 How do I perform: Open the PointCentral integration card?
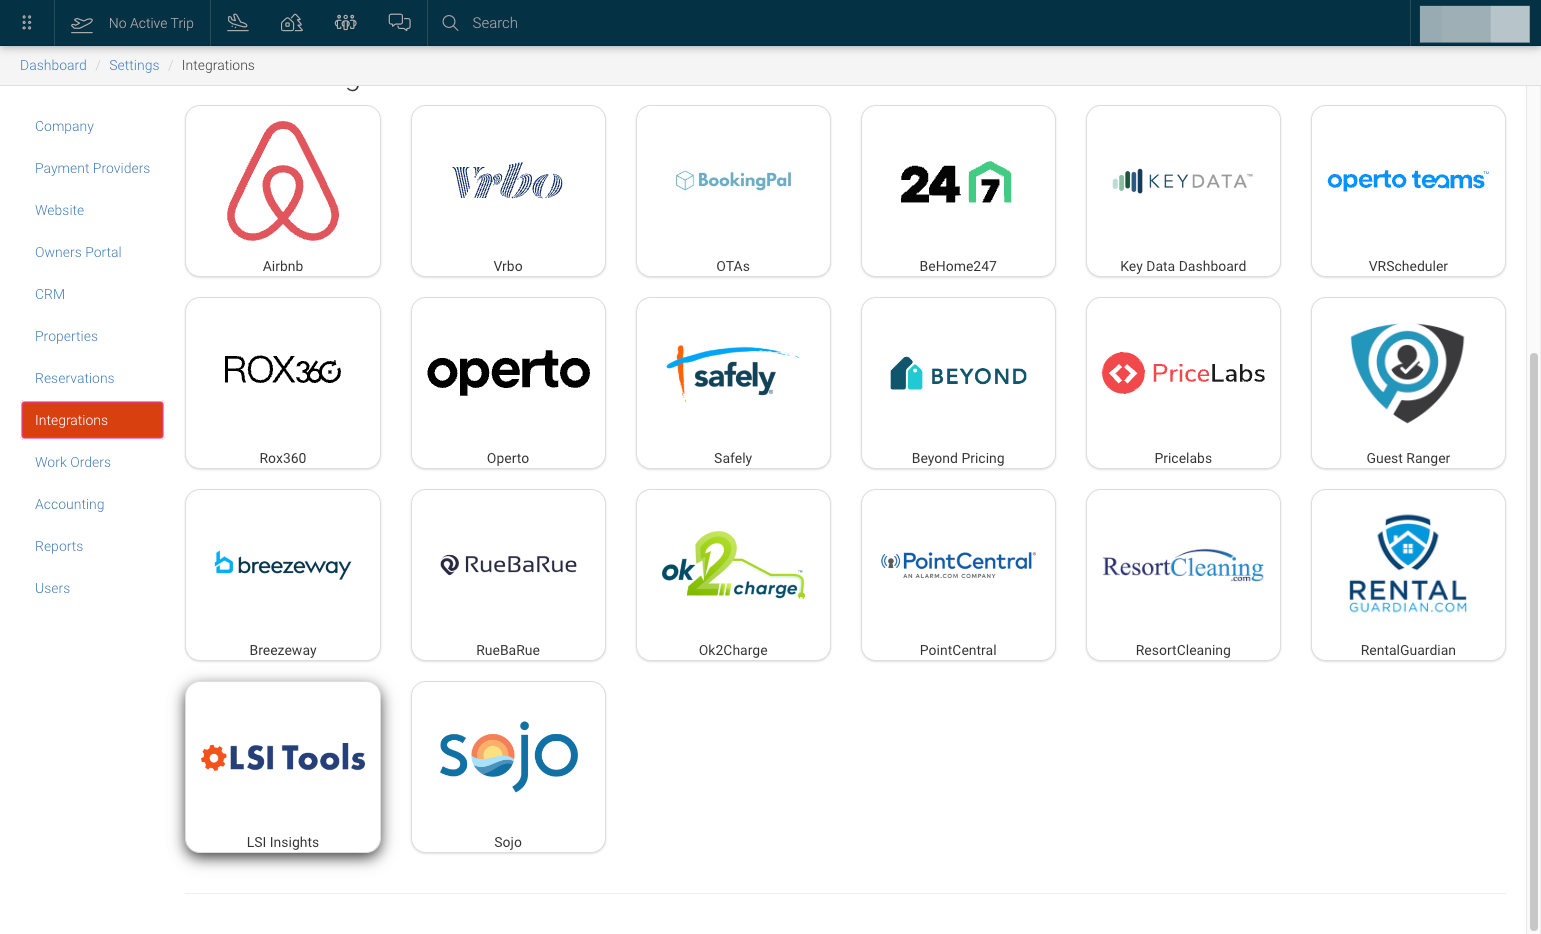point(958,575)
